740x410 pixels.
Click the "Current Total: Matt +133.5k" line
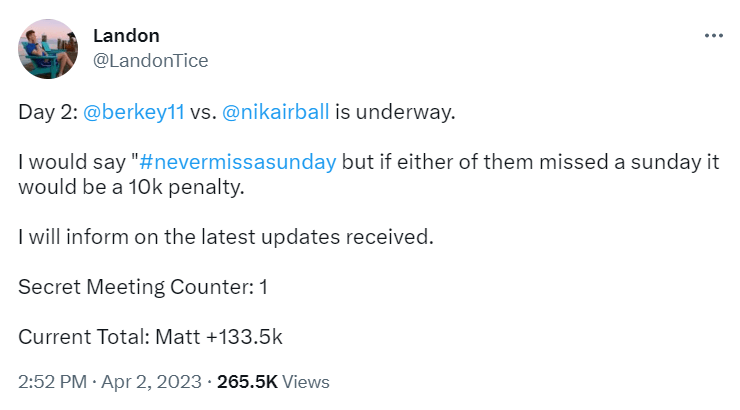pos(151,337)
